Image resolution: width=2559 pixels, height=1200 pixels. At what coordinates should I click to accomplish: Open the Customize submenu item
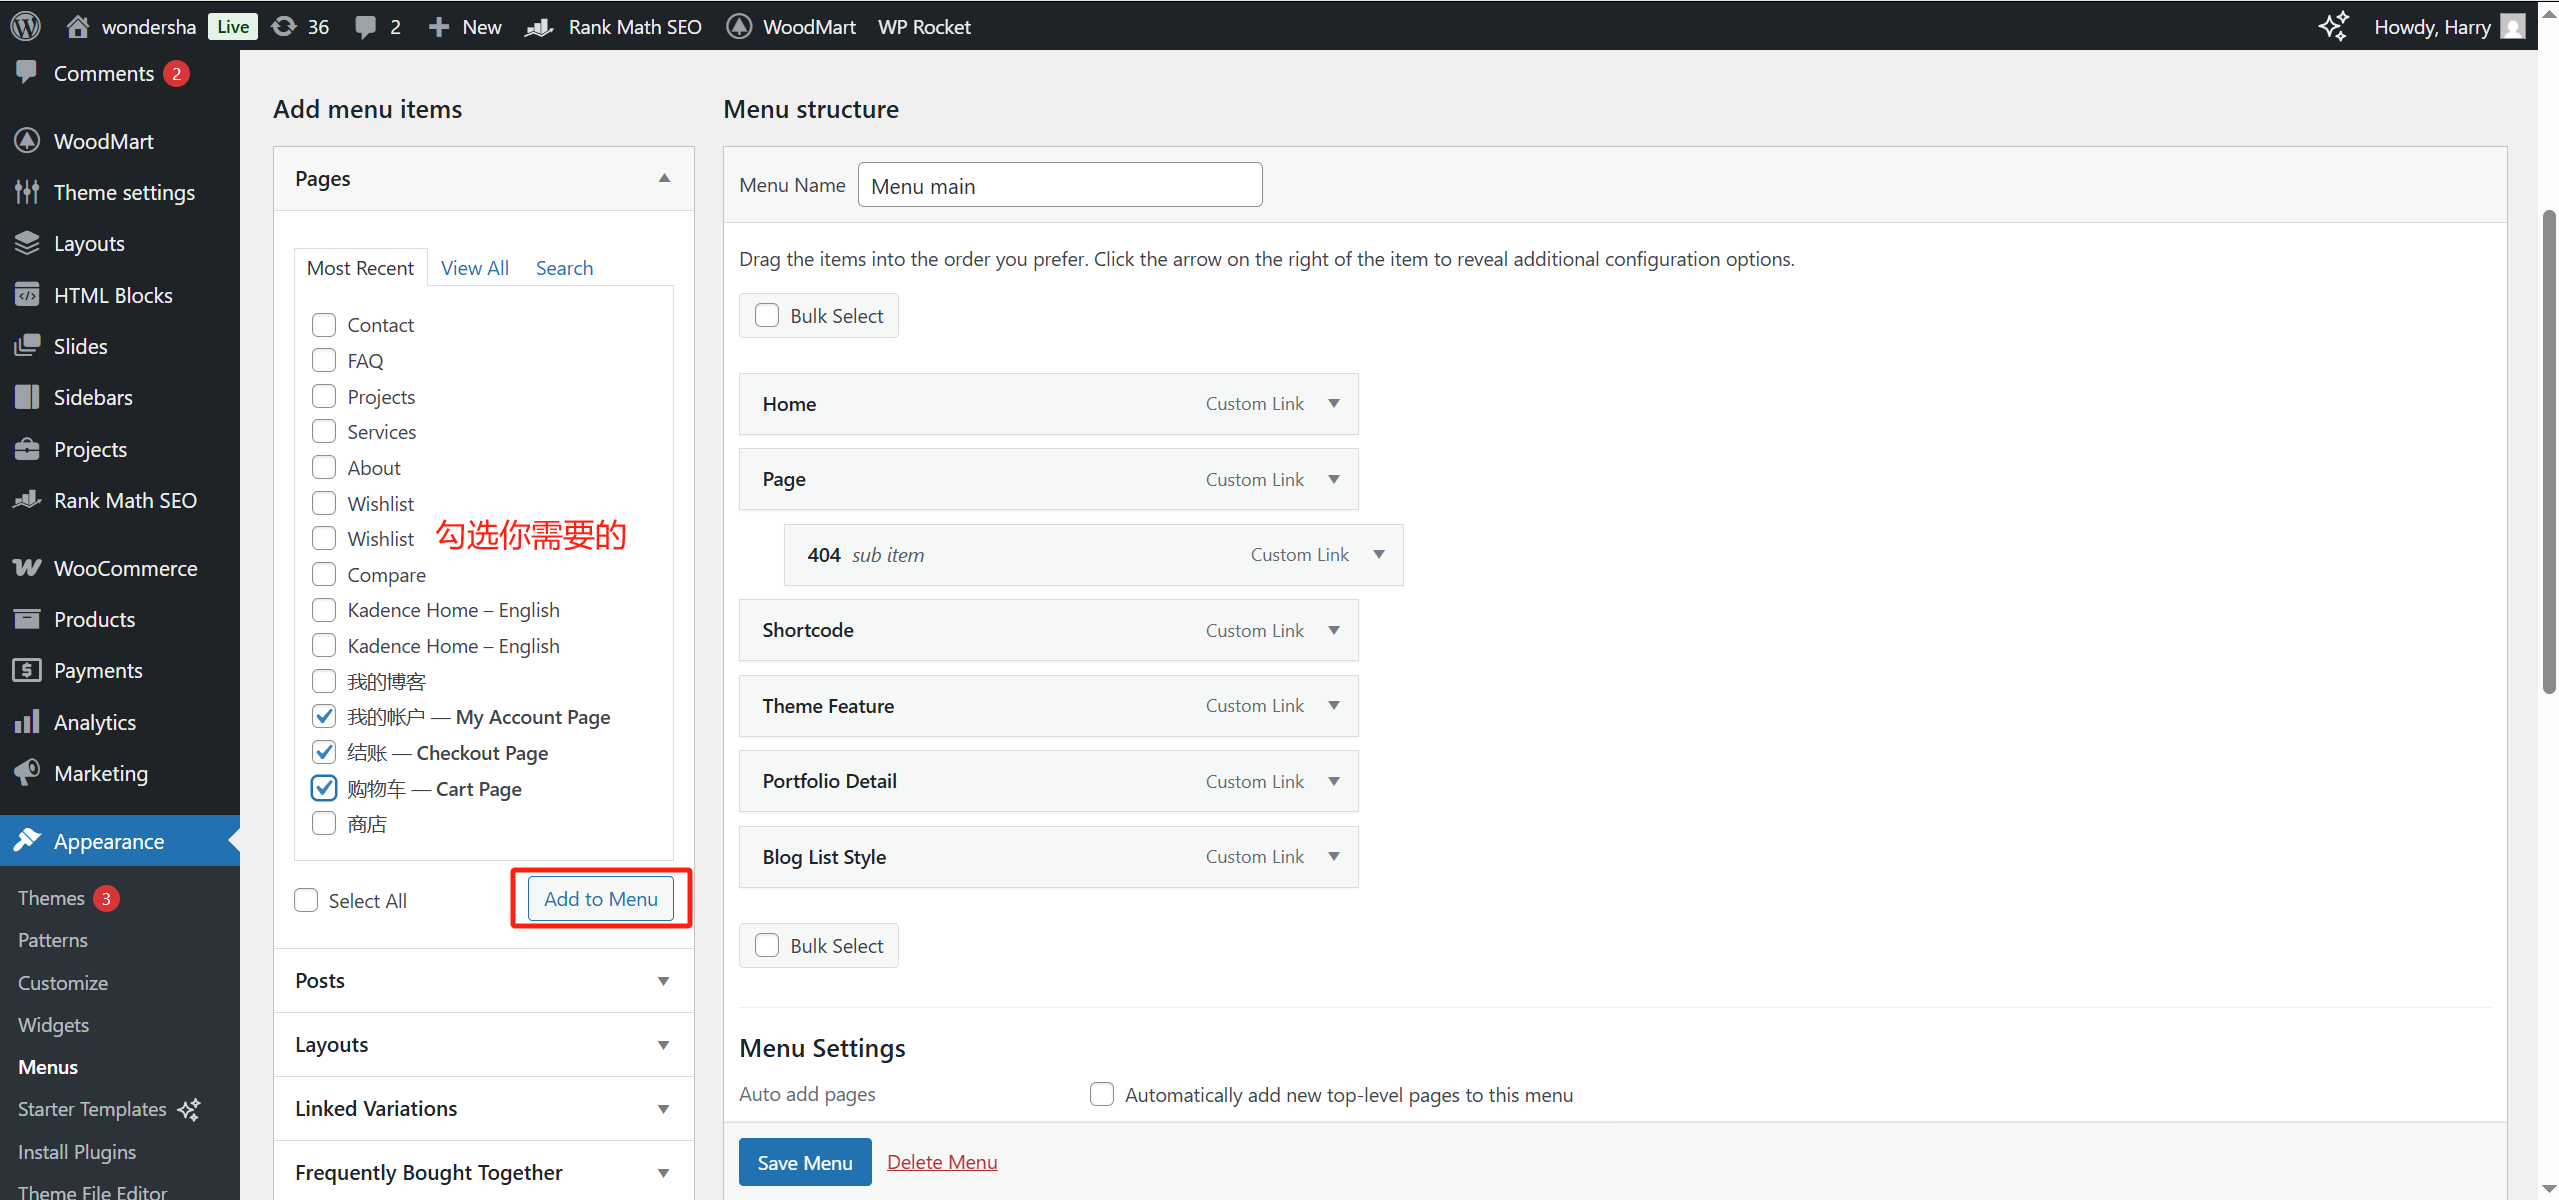click(63, 983)
